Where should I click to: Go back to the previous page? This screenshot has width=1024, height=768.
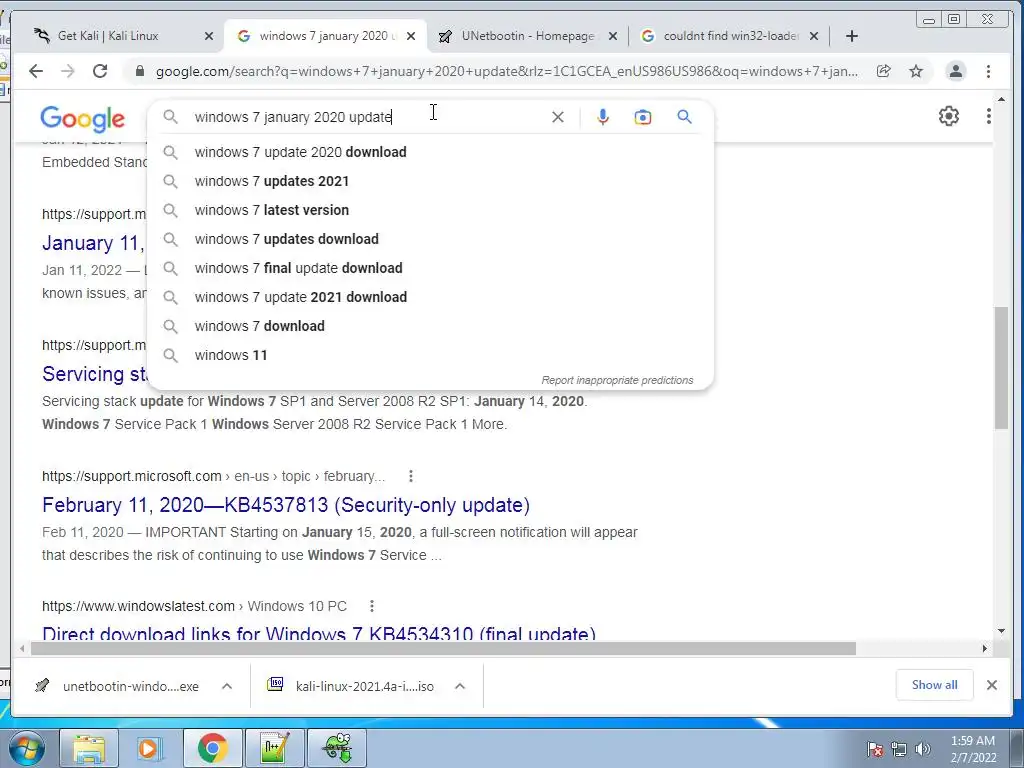coord(36,71)
